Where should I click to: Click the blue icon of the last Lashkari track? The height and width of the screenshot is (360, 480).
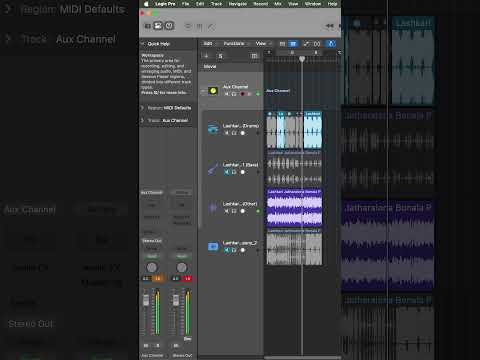pos(213,247)
